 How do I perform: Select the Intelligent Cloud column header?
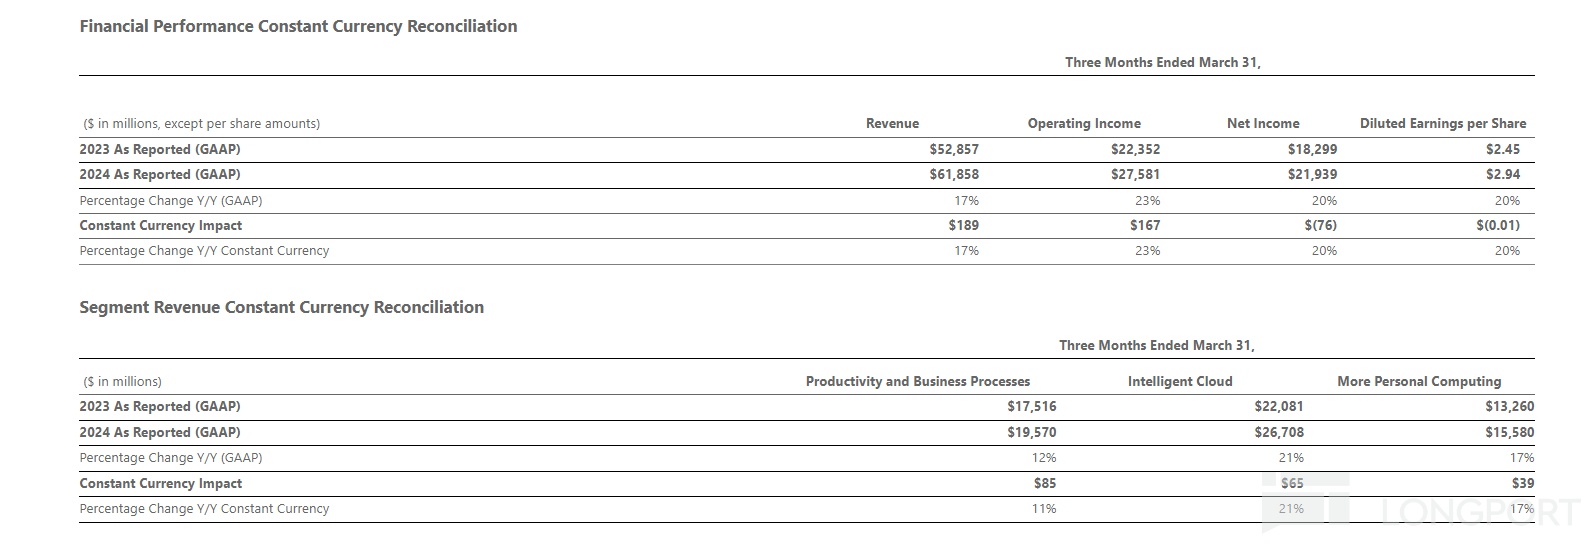pos(1180,381)
